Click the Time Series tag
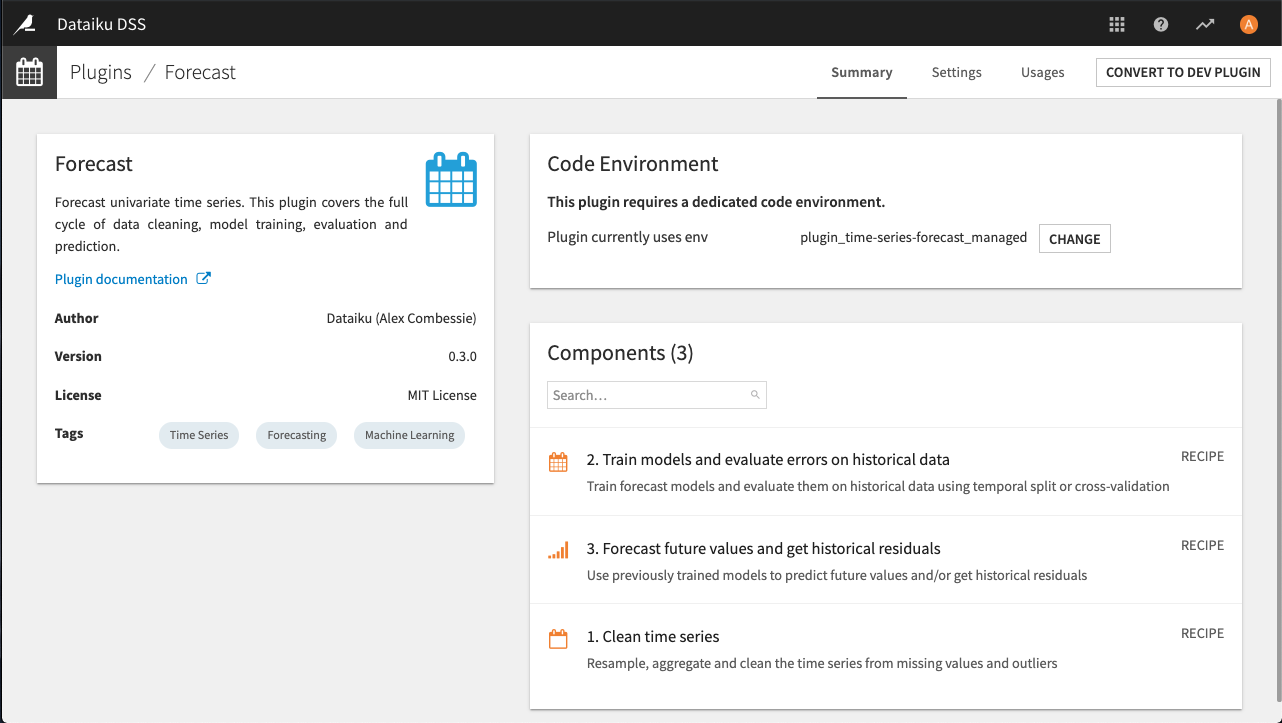Viewport: 1282px width, 723px height. 199,435
